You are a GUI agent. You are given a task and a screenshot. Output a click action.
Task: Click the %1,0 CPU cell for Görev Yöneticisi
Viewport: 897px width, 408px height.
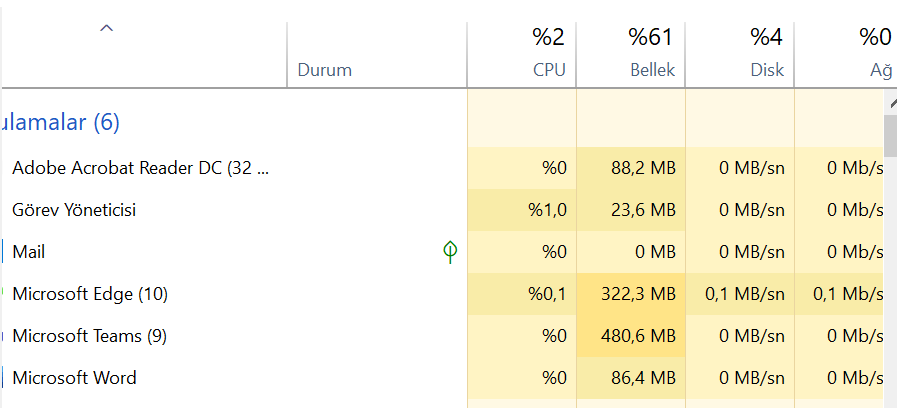point(547,210)
